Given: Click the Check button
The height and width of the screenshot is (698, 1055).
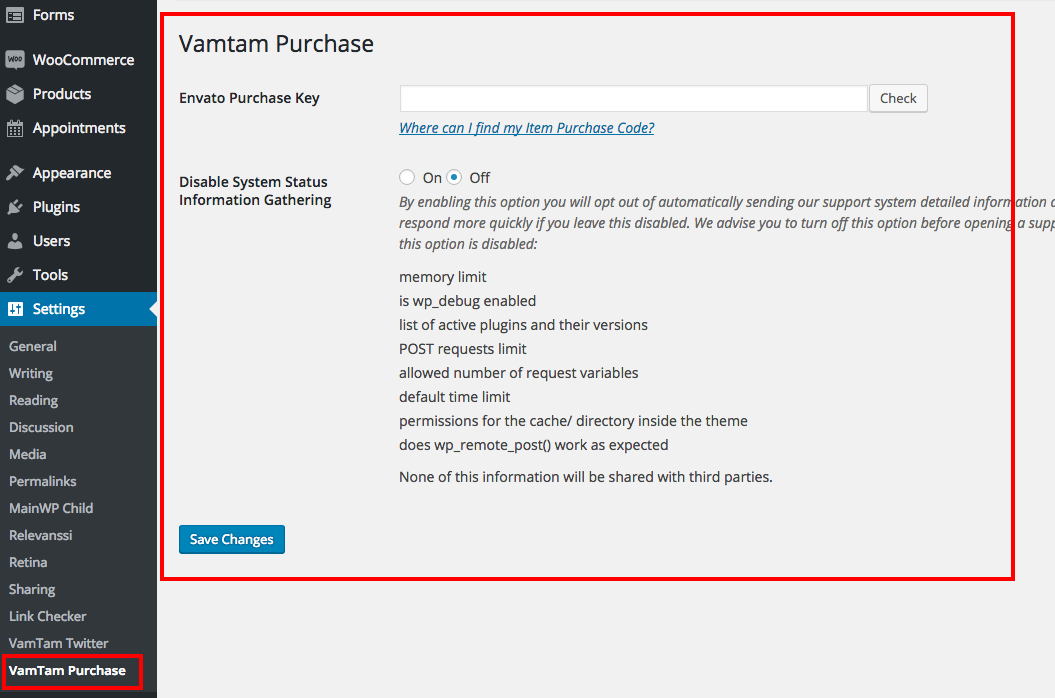Looking at the screenshot, I should click(898, 98).
